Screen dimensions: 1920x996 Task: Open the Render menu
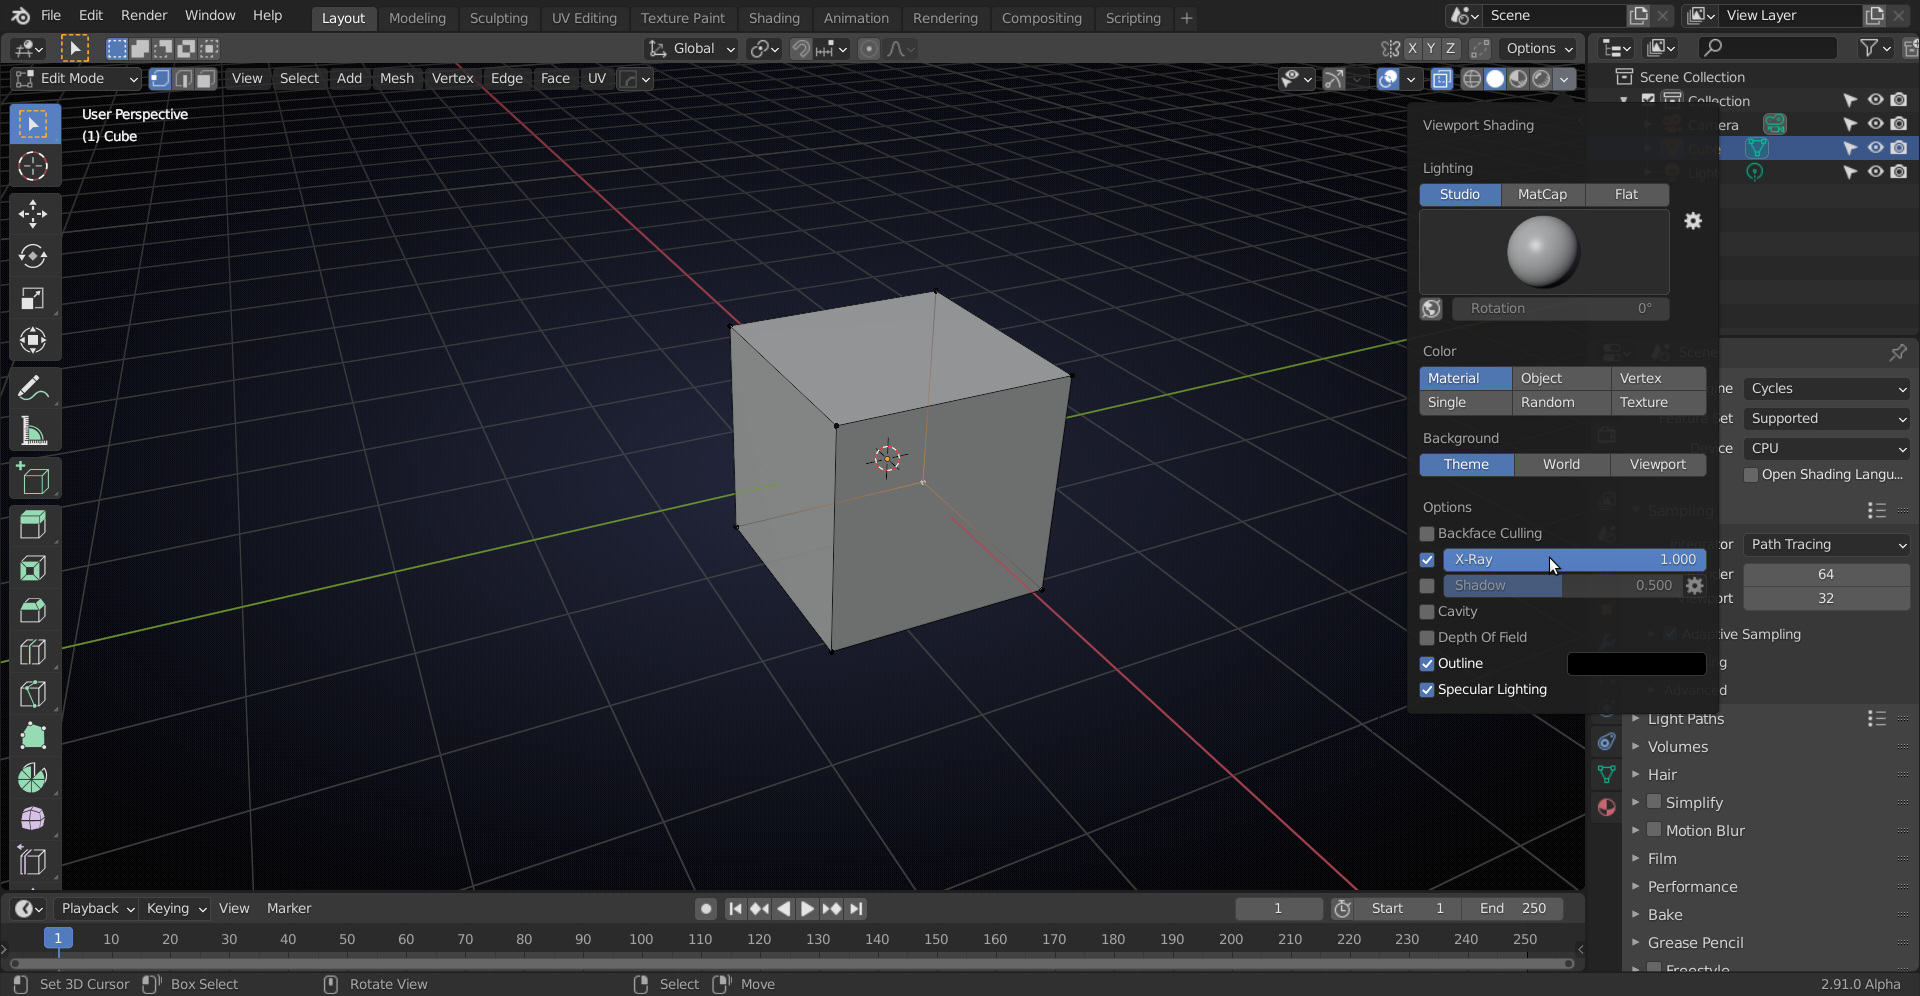pos(144,16)
